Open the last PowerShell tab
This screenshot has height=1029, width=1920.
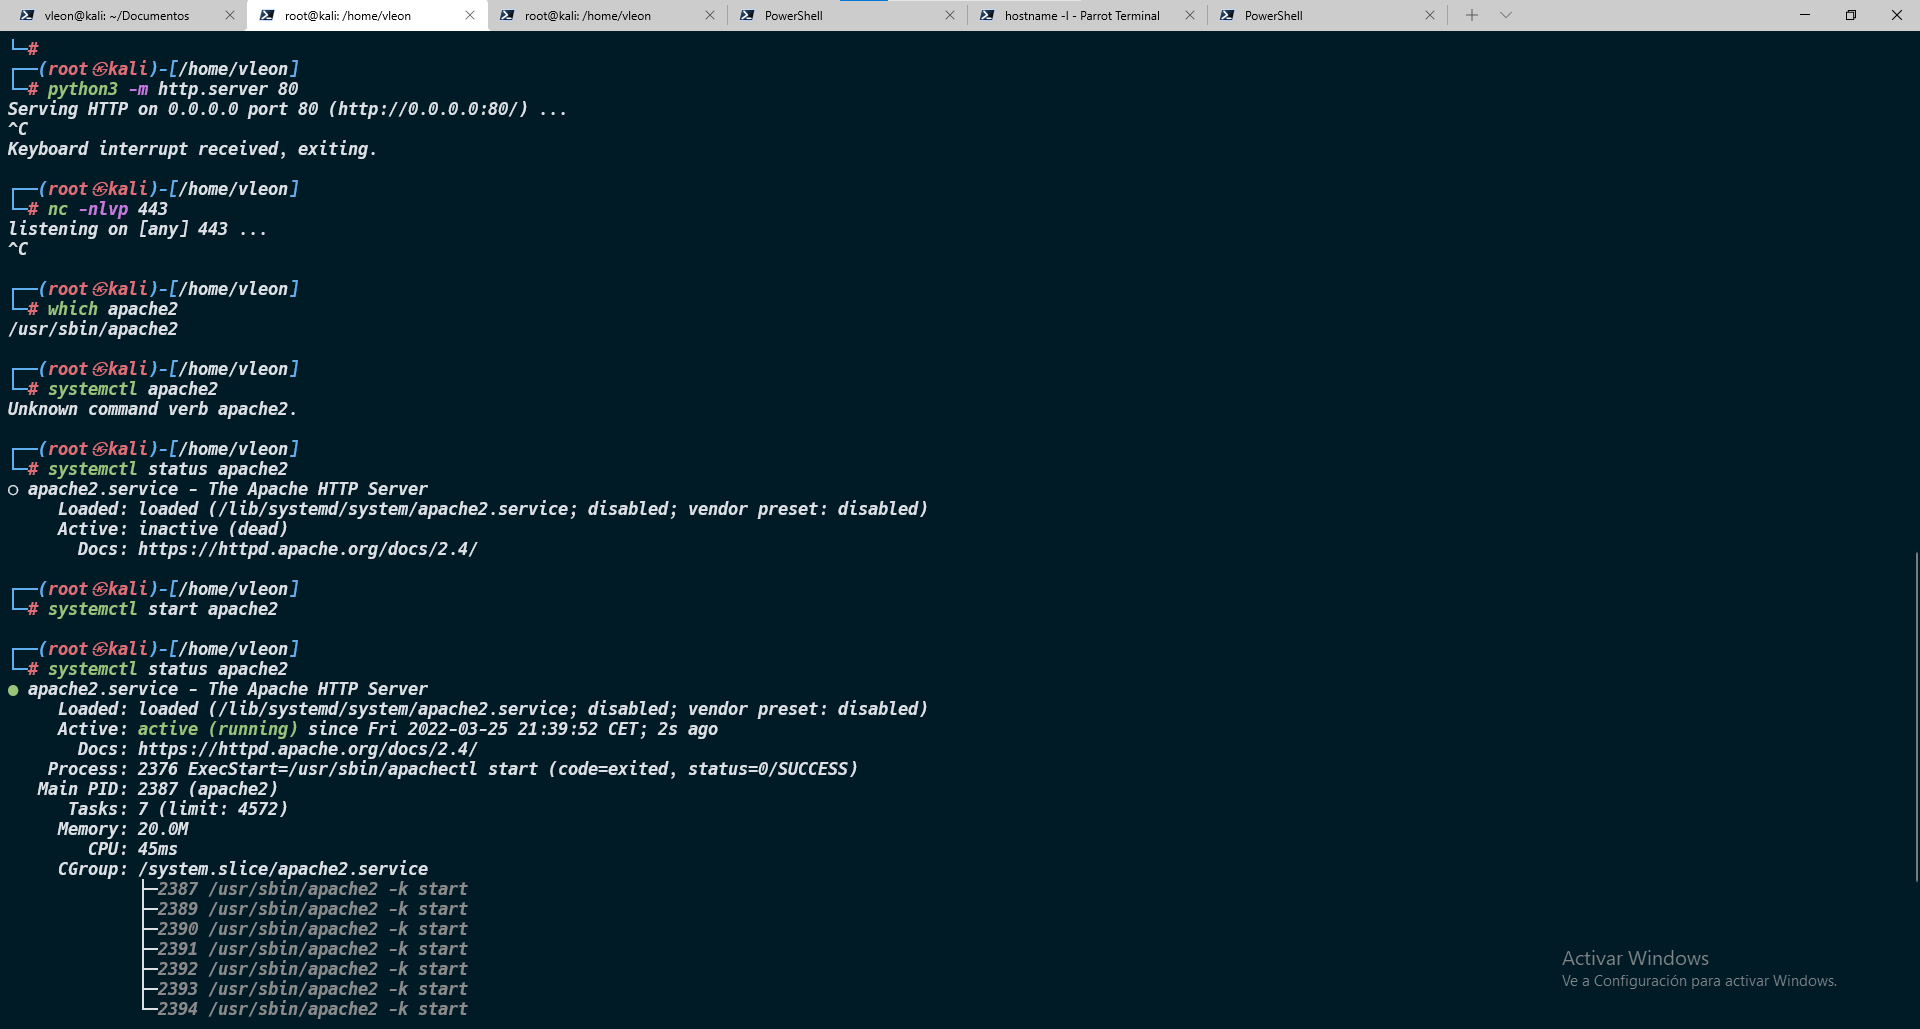[1273, 16]
